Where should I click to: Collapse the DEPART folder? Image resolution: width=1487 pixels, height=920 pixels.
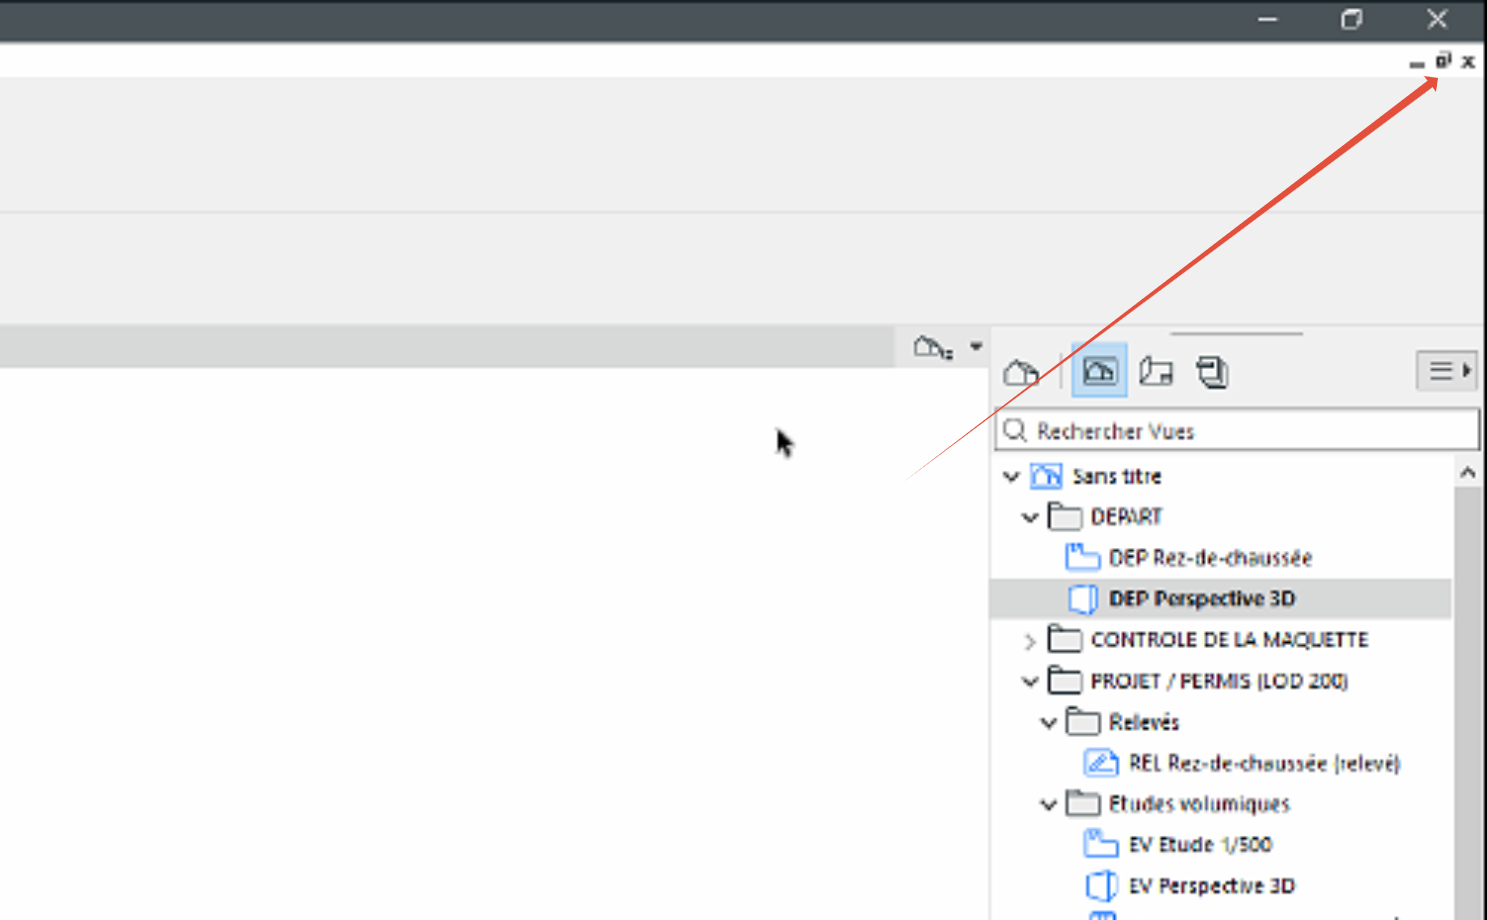click(1030, 517)
